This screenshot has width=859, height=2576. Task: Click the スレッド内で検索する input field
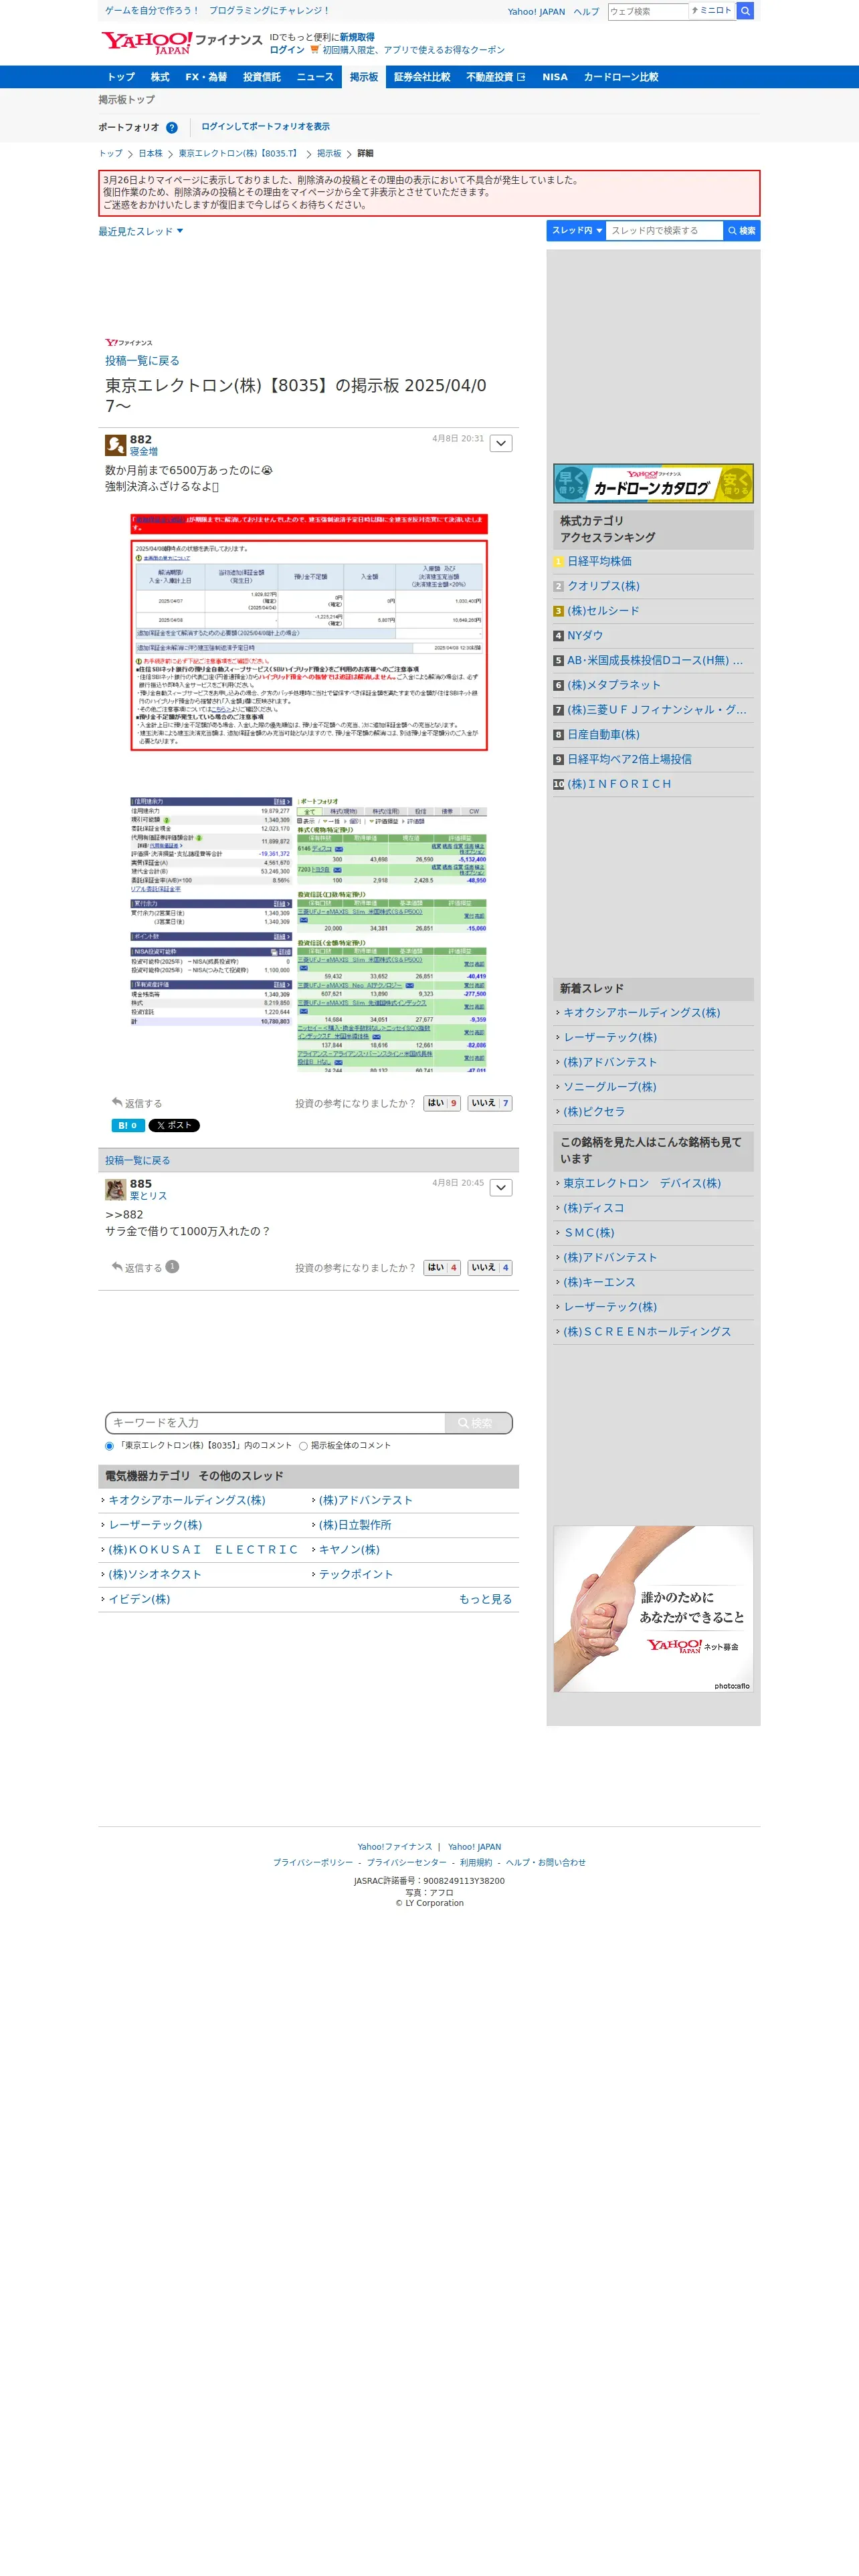(x=664, y=231)
